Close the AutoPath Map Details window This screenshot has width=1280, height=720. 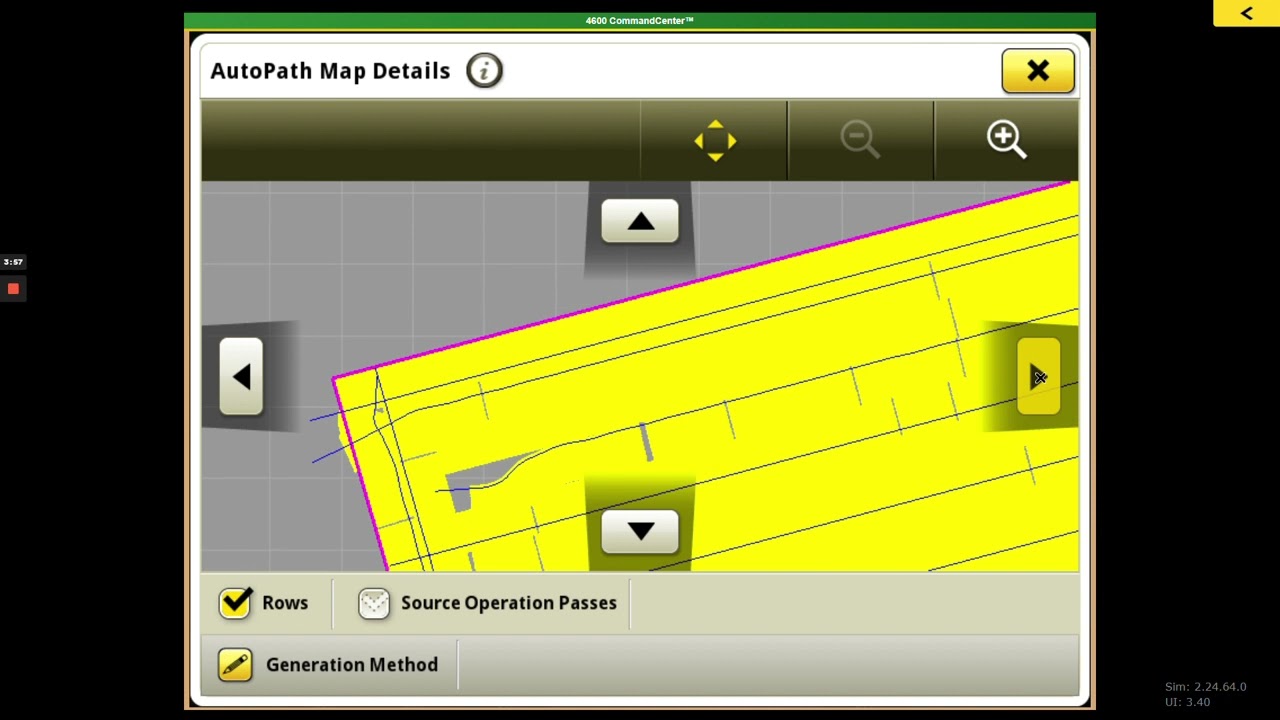pos(1038,71)
